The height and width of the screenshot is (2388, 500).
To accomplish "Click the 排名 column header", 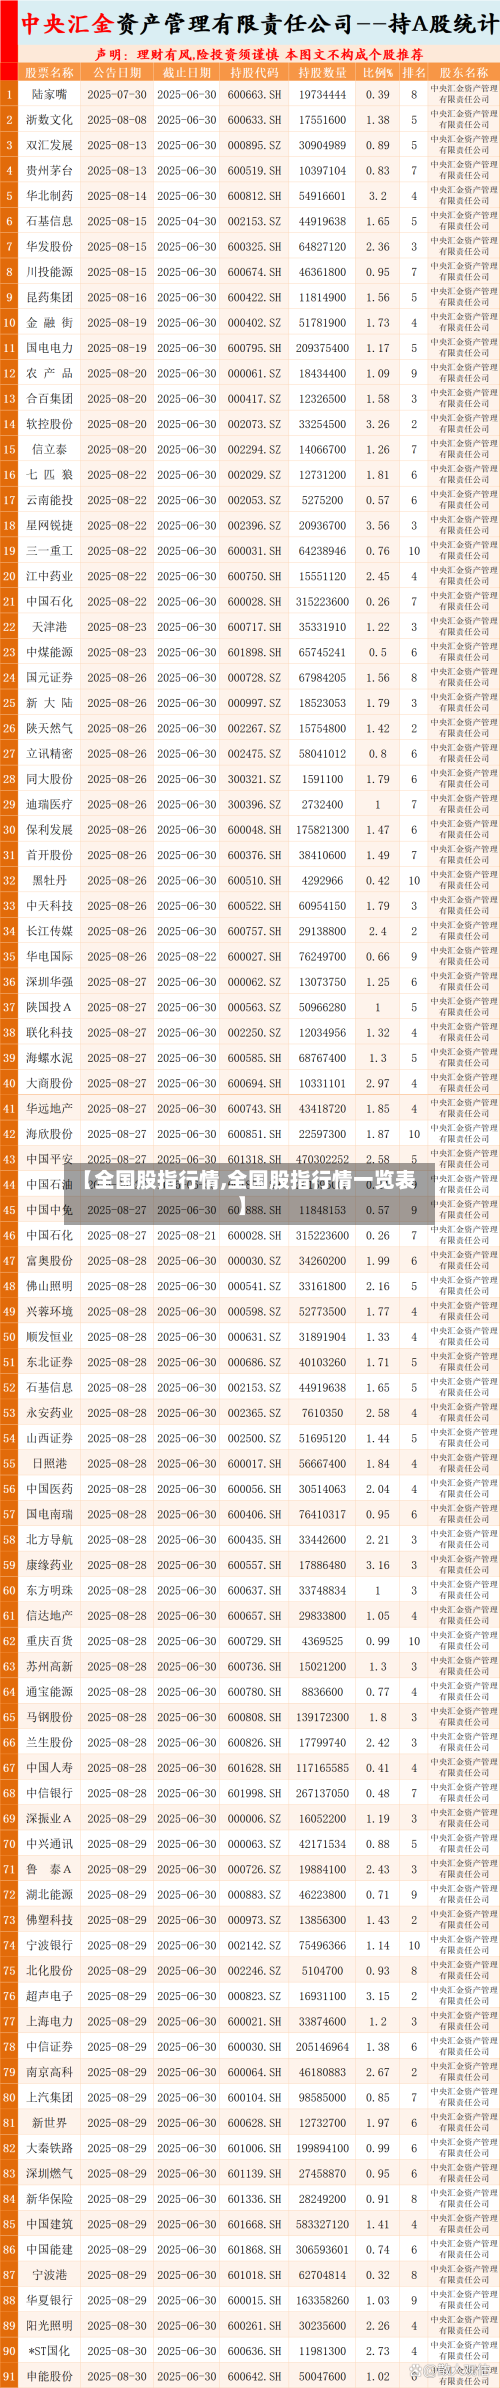I will pos(414,72).
